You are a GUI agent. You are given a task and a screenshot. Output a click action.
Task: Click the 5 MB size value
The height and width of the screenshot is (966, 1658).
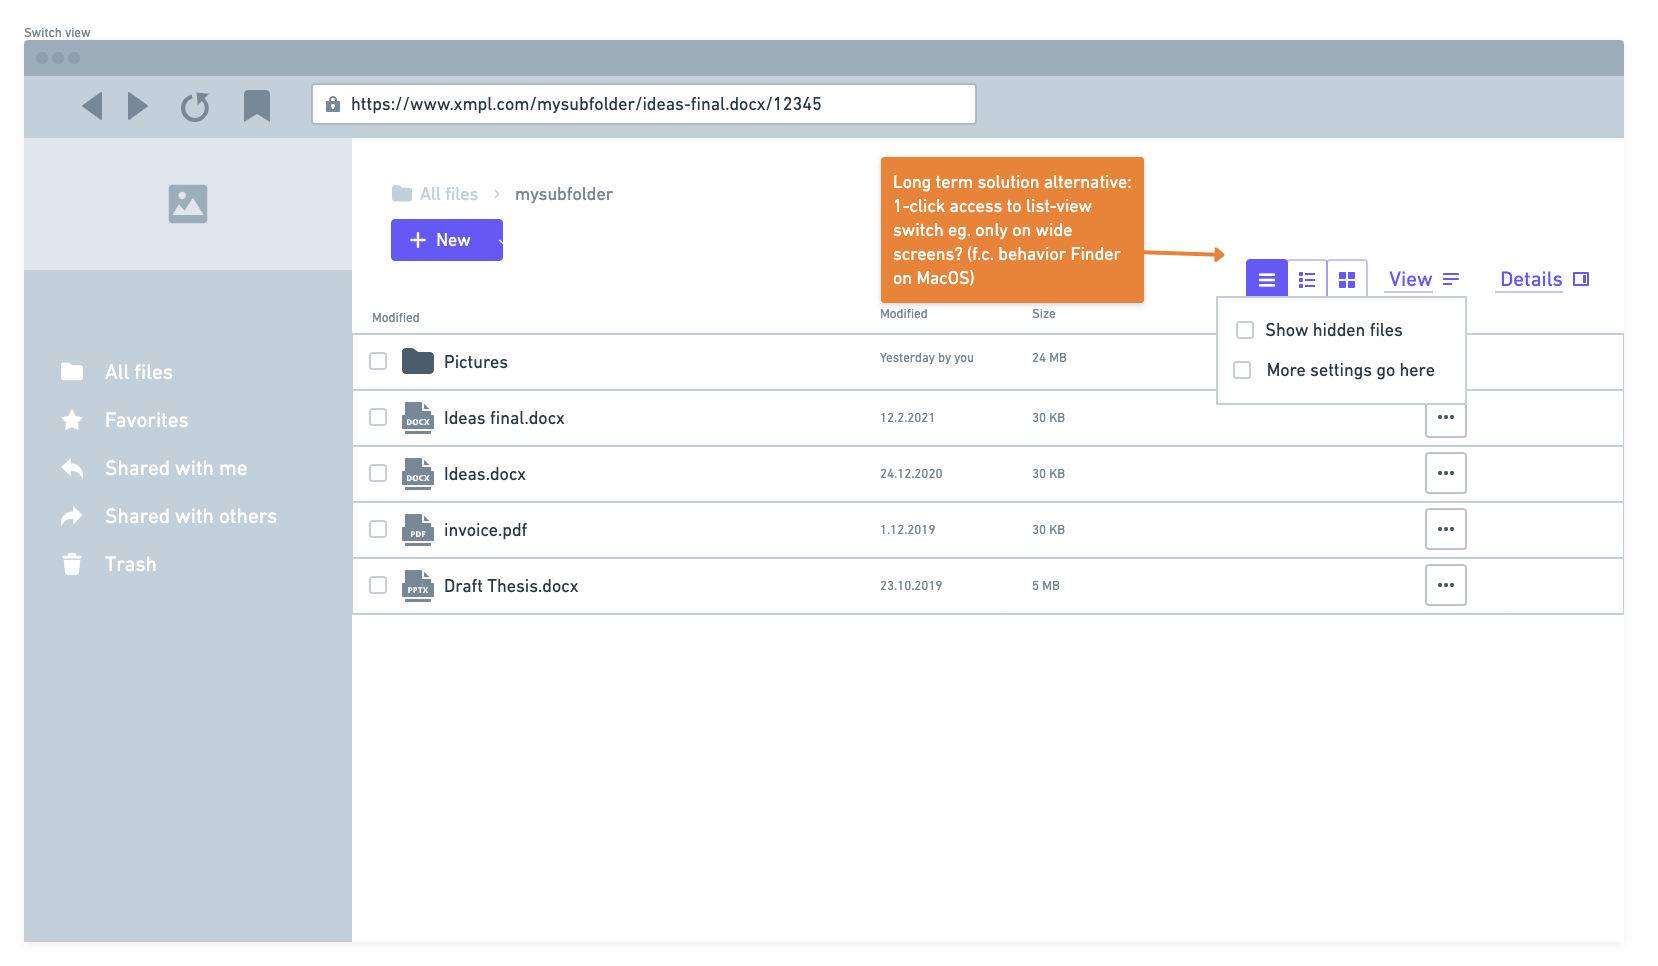[x=1046, y=586]
